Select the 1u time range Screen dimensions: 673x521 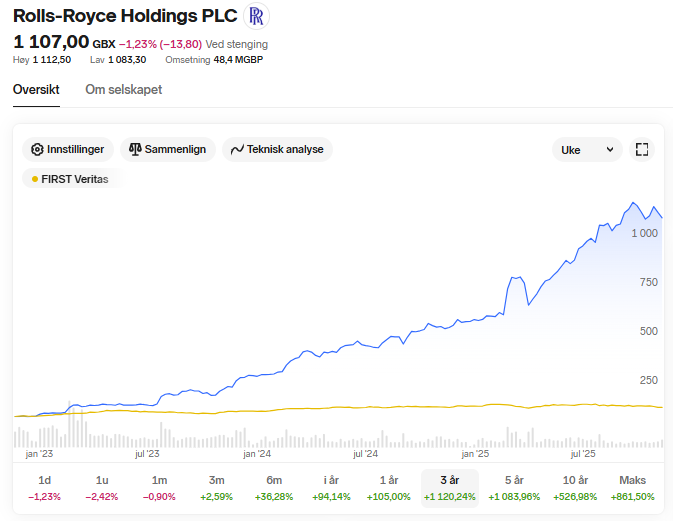tap(102, 487)
